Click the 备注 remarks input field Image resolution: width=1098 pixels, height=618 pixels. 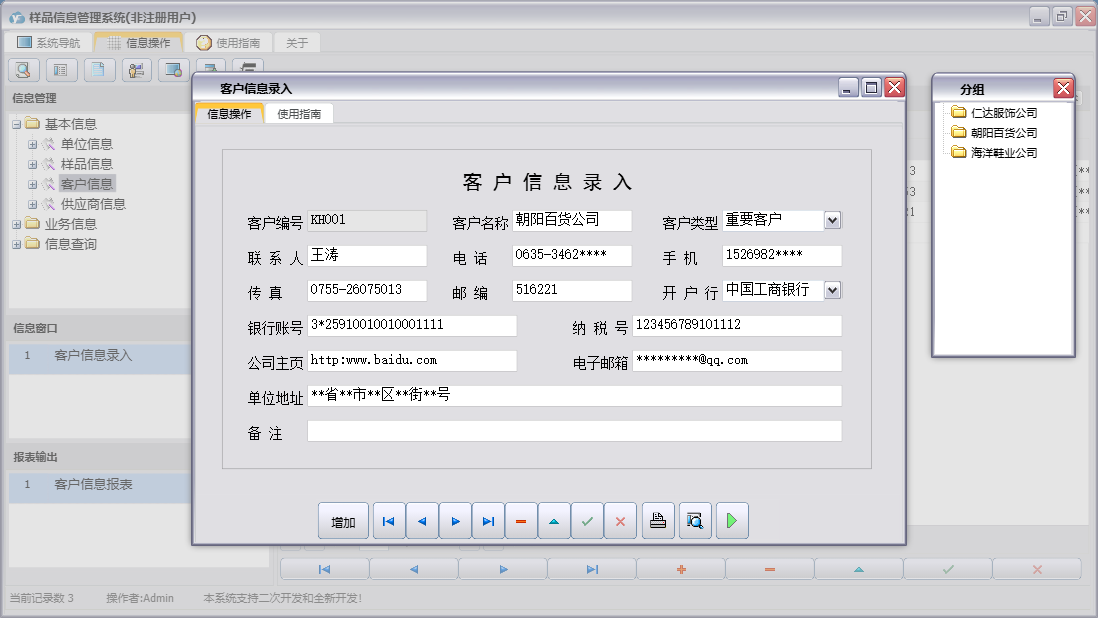[574, 431]
